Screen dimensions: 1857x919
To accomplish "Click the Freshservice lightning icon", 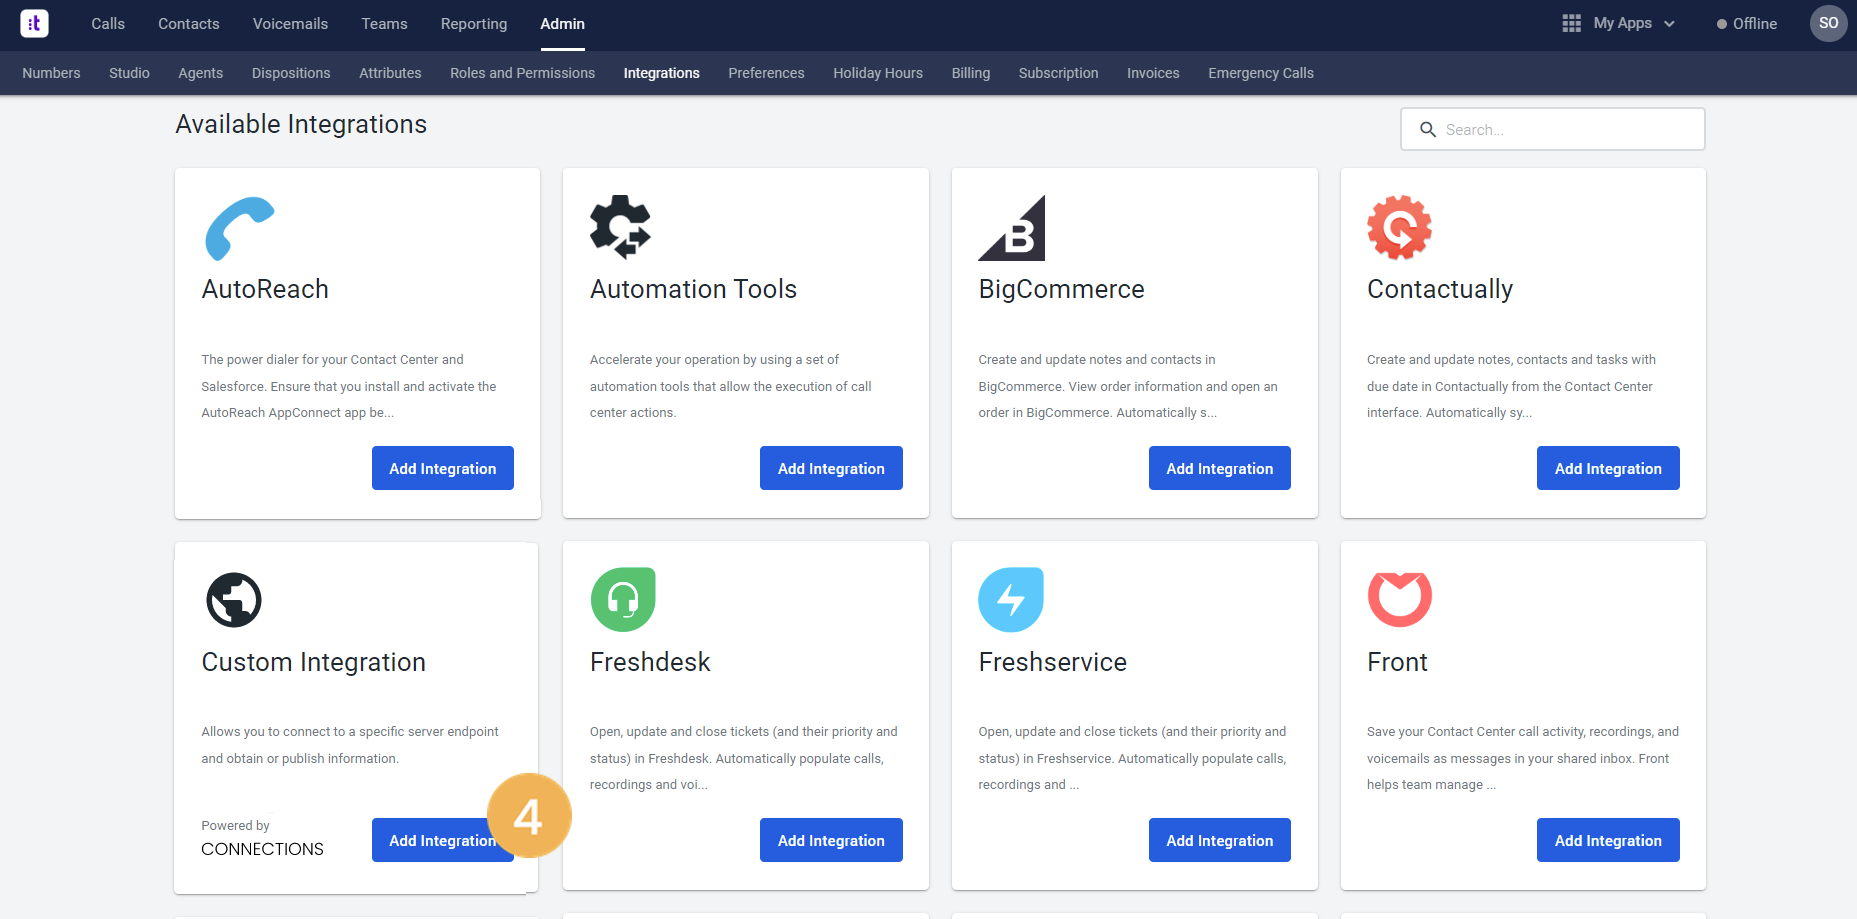I will (1011, 599).
